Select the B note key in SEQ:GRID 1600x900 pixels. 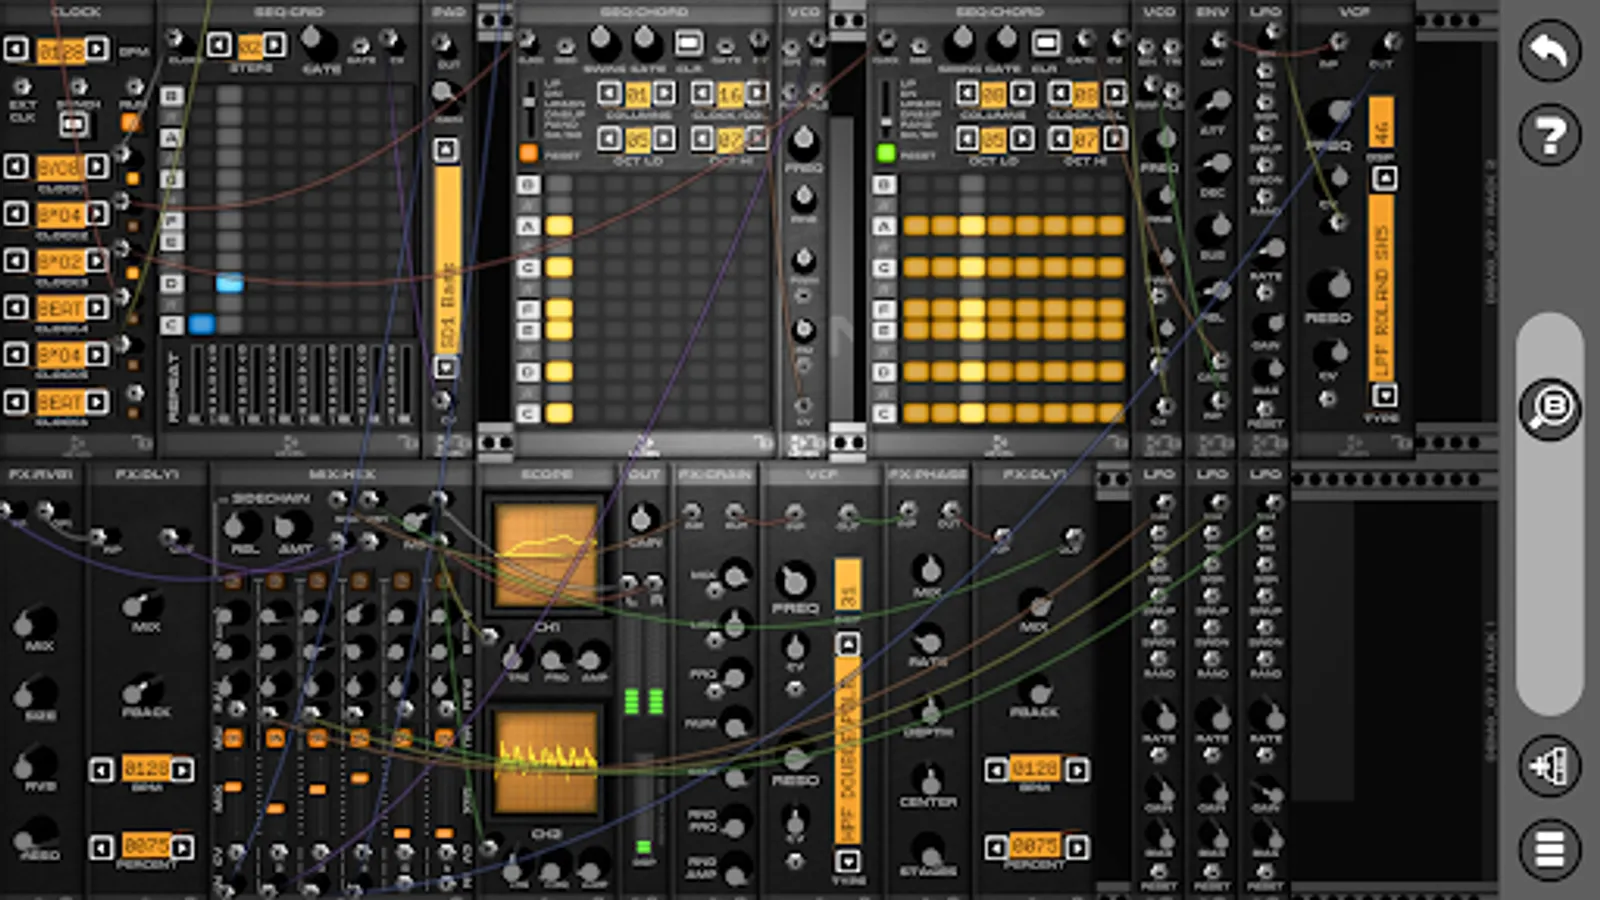[x=172, y=96]
